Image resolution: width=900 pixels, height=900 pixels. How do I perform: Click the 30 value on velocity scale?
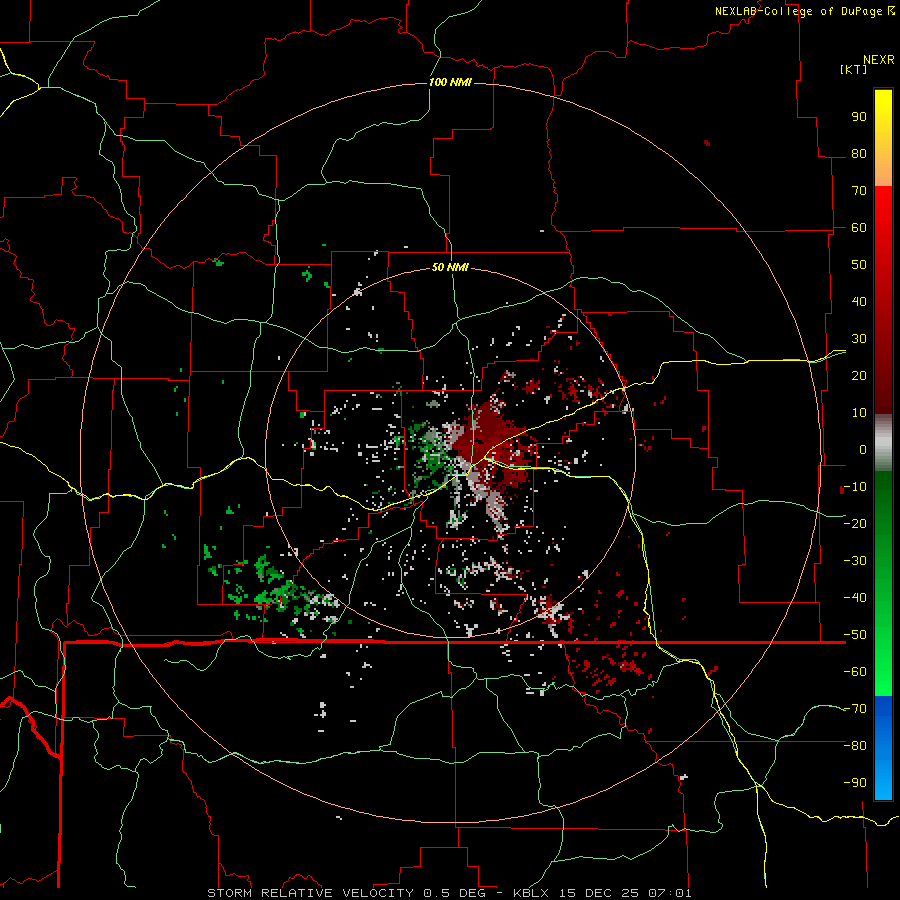tap(859, 339)
